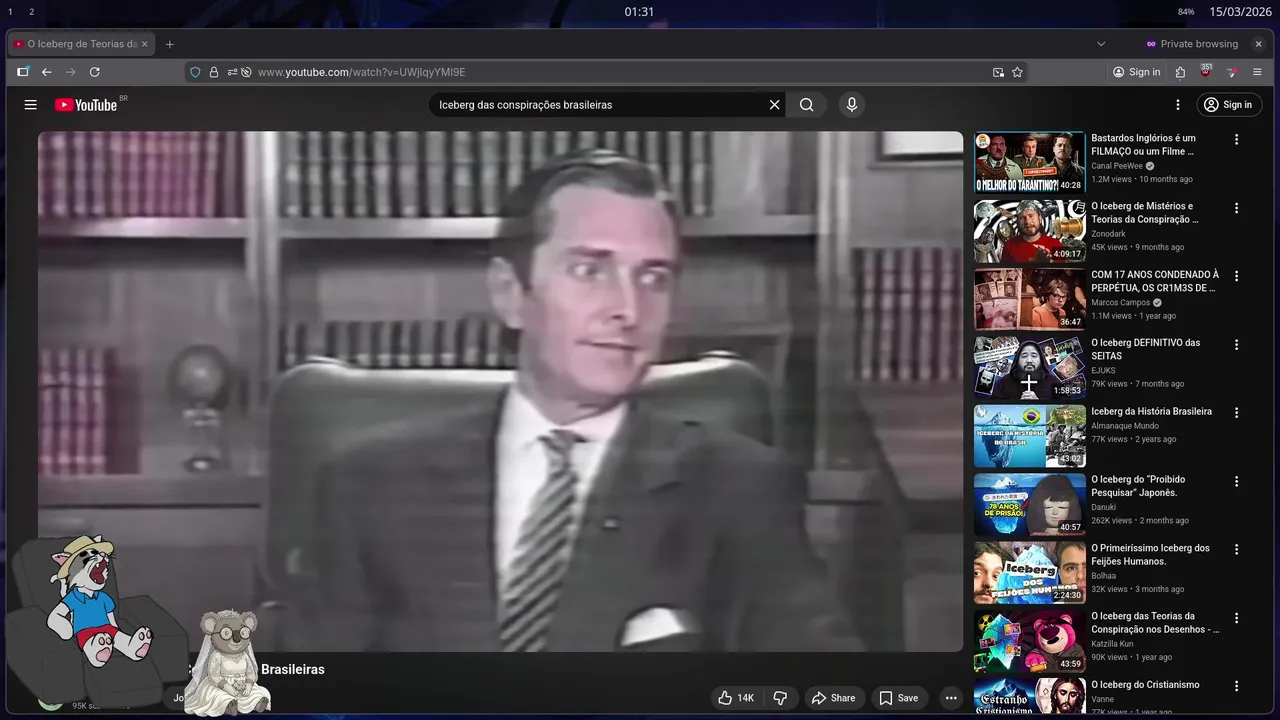
Task: Open the browser application hamburger menu
Action: (x=1257, y=72)
